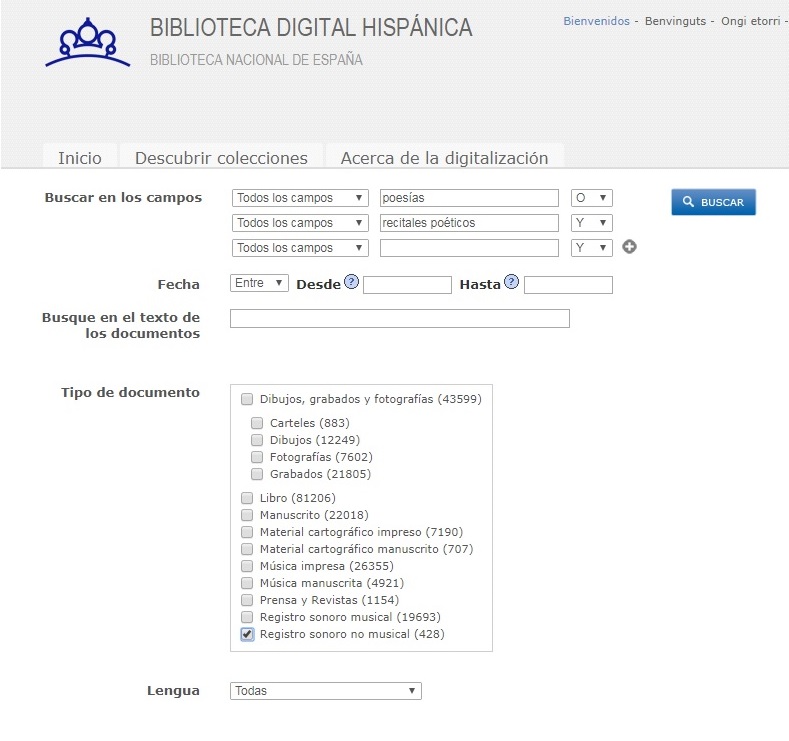Check the Dibujos (12249) checkbox

[257, 440]
